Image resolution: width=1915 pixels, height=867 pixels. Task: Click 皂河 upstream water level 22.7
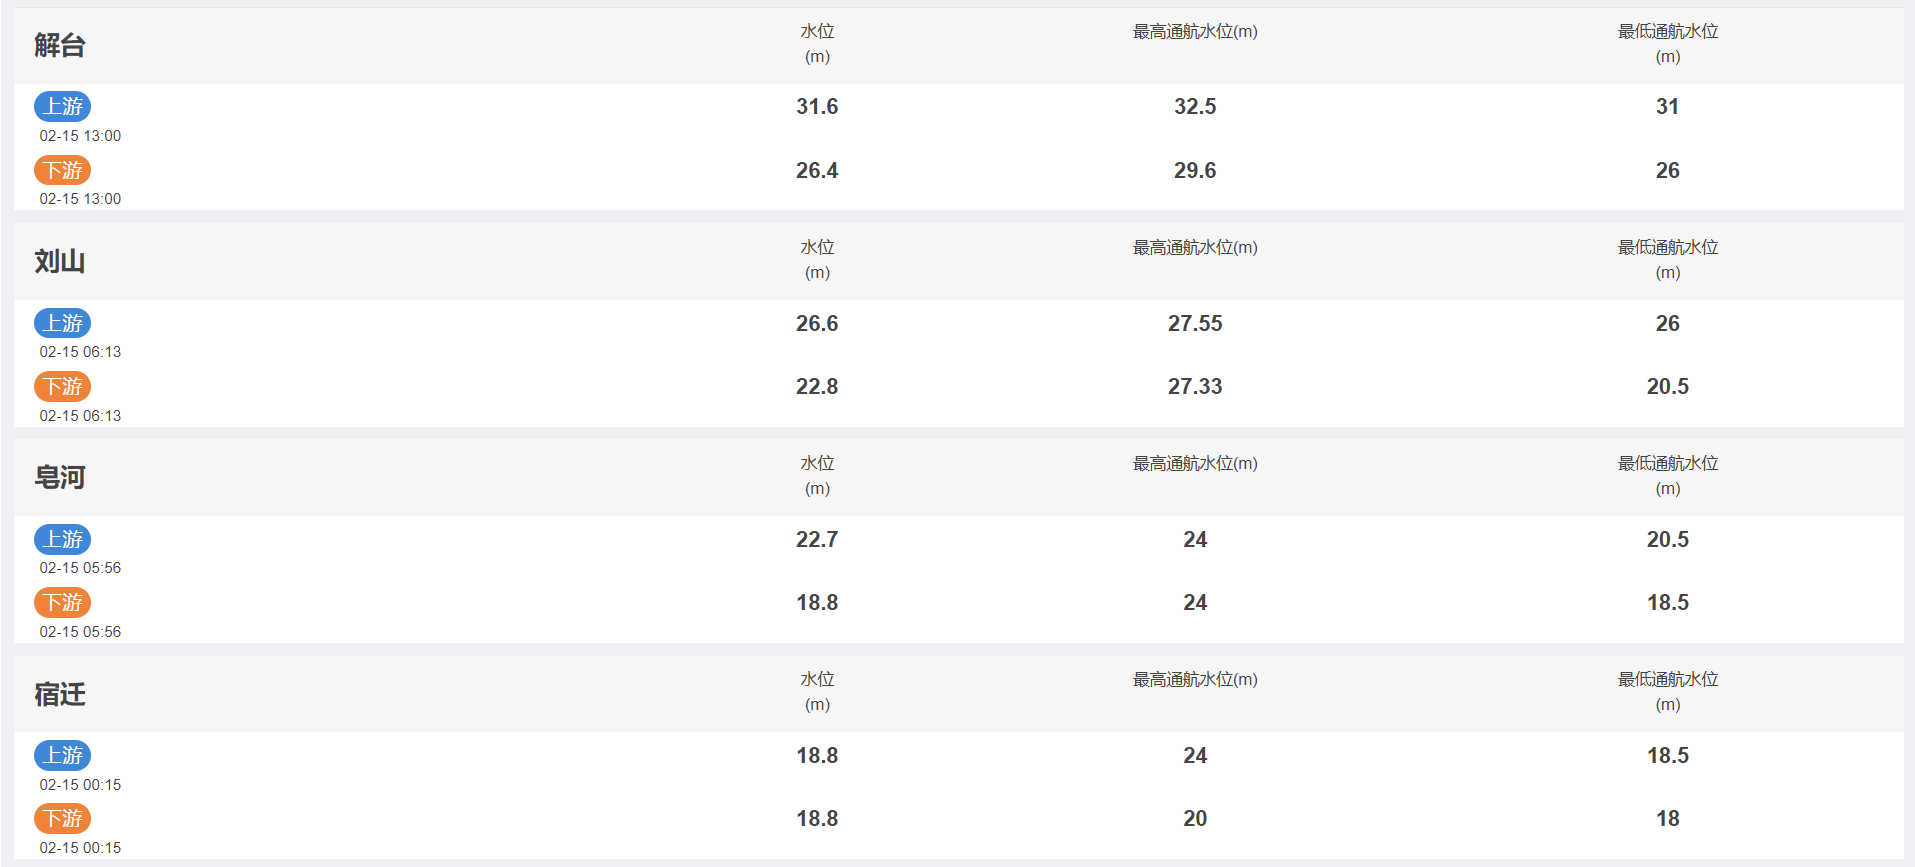pos(817,539)
